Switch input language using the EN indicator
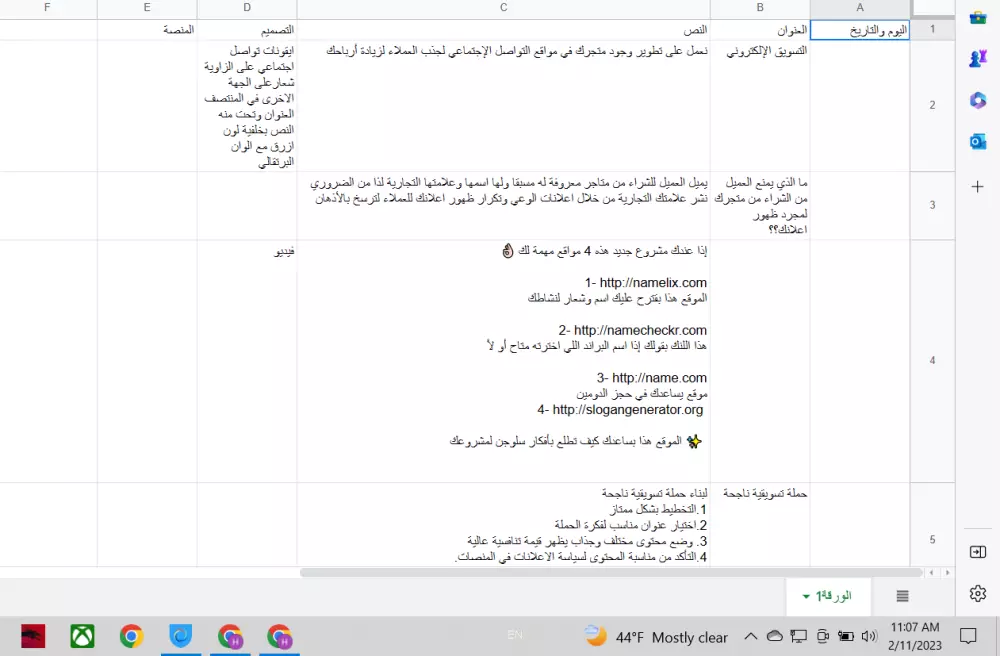This screenshot has width=1000, height=656. click(515, 636)
